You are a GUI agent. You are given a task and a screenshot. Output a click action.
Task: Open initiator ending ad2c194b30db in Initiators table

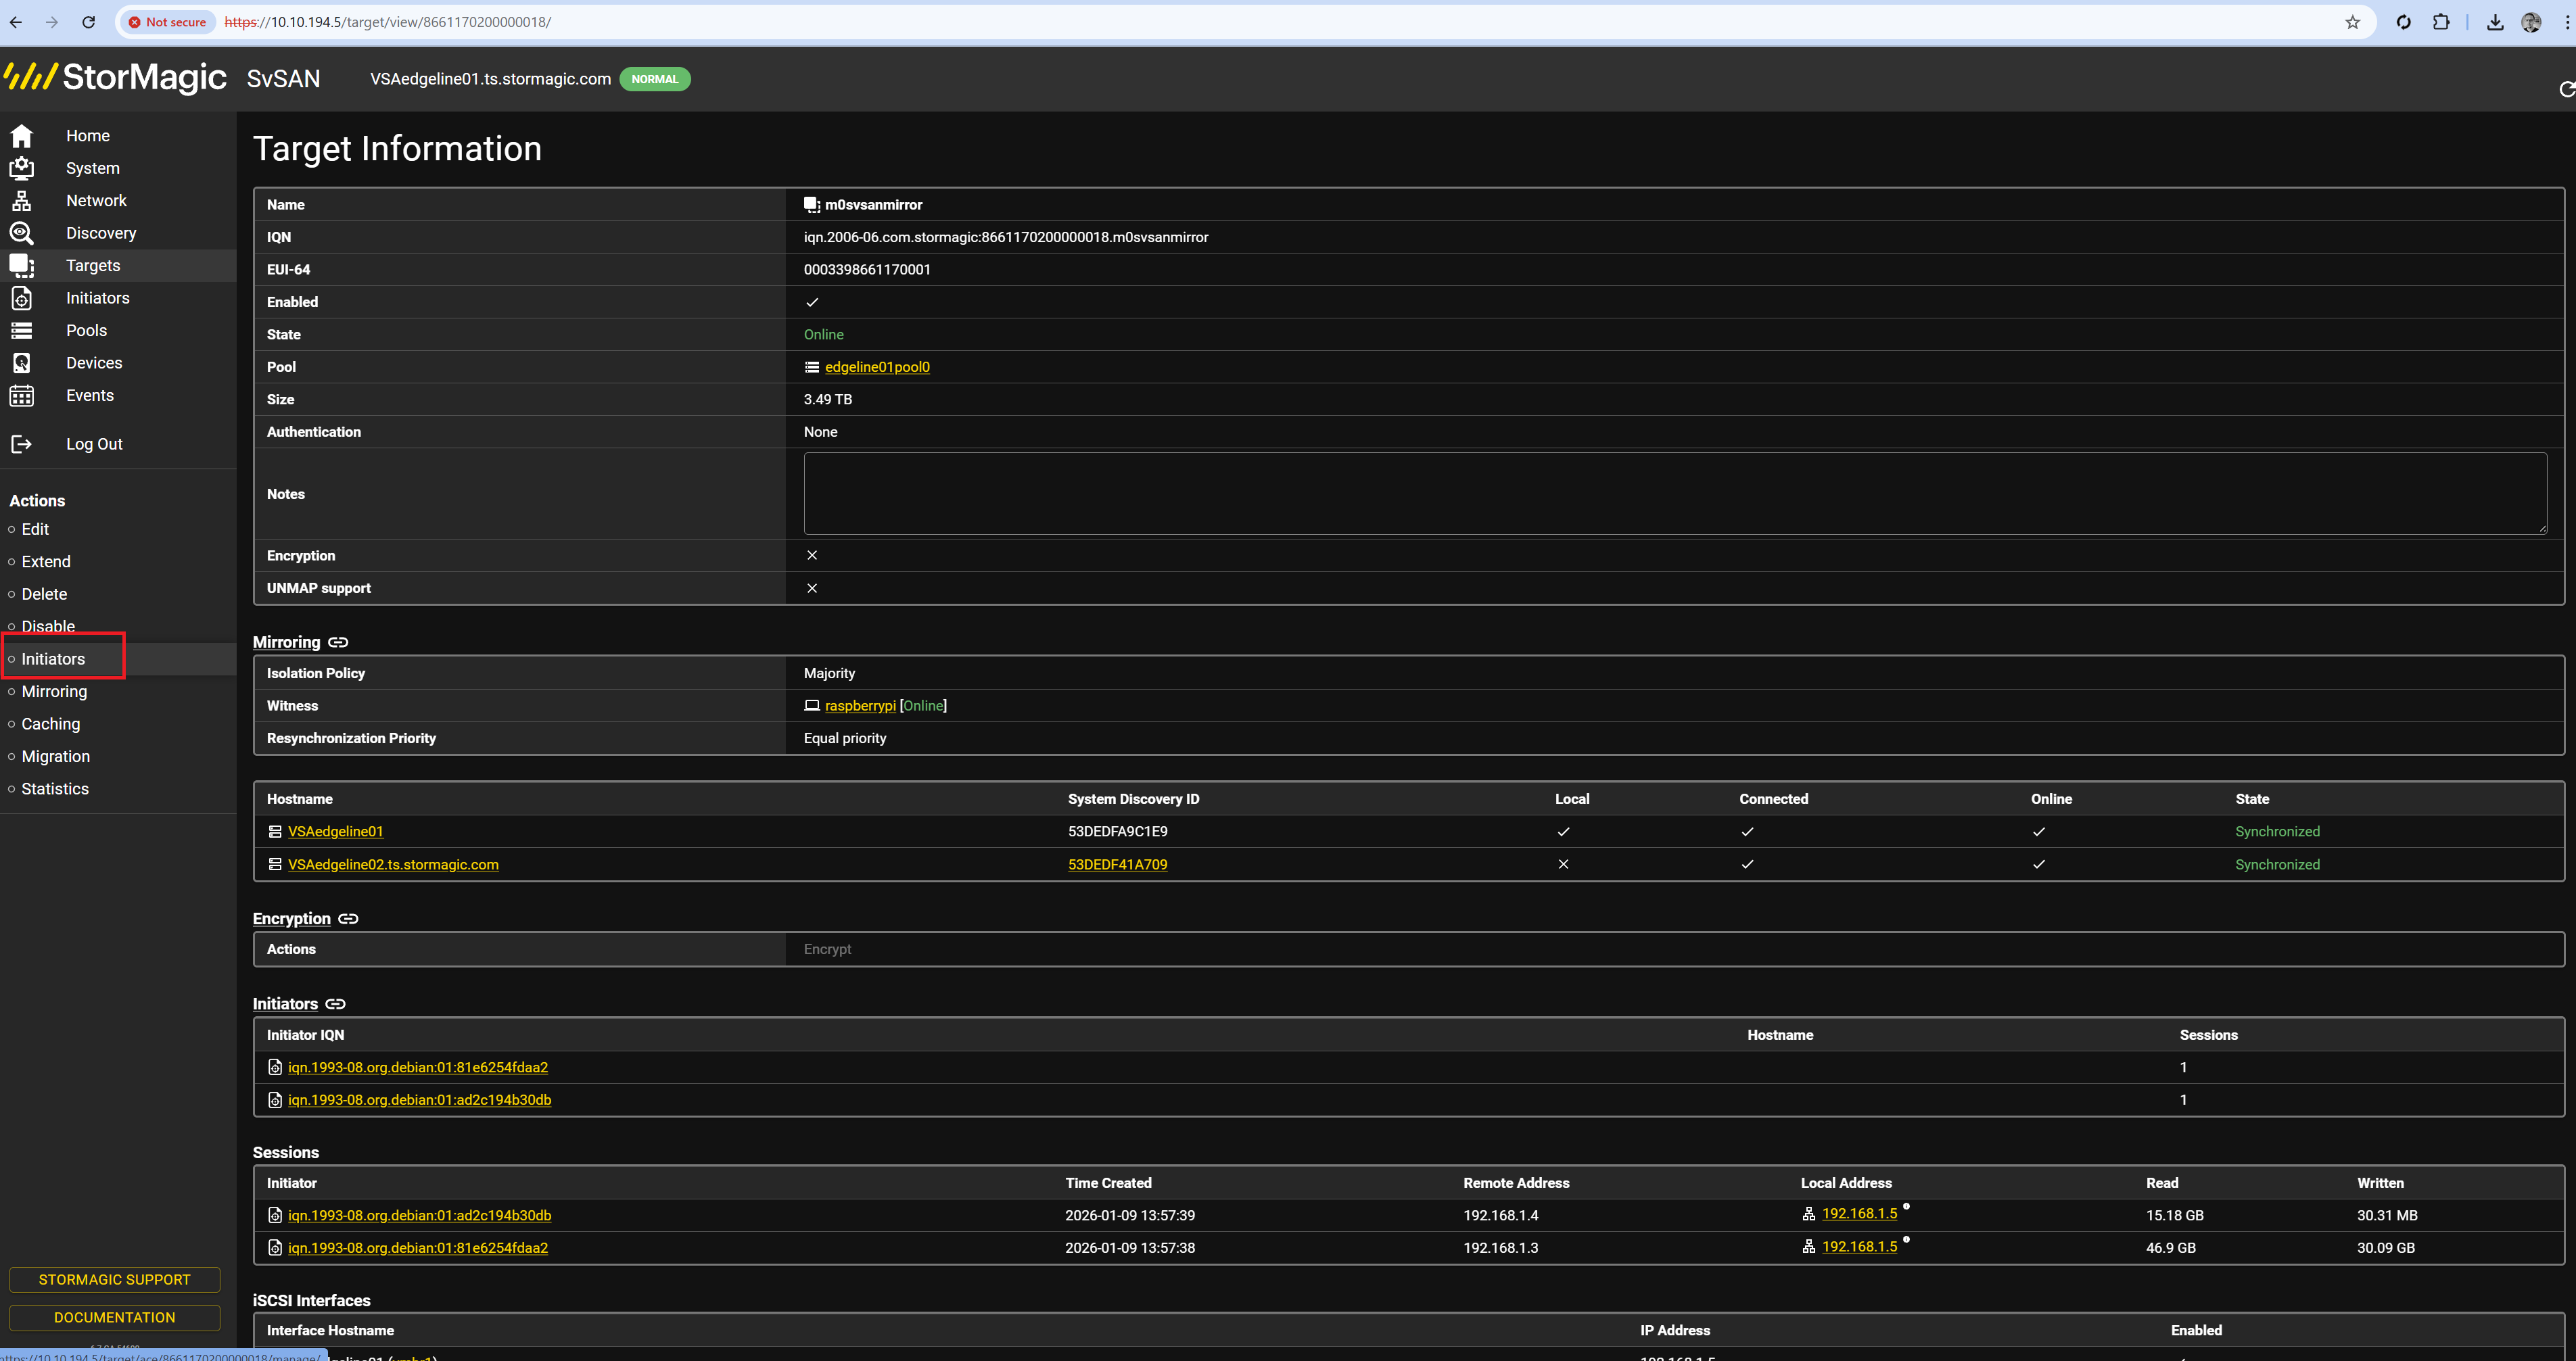420,1100
